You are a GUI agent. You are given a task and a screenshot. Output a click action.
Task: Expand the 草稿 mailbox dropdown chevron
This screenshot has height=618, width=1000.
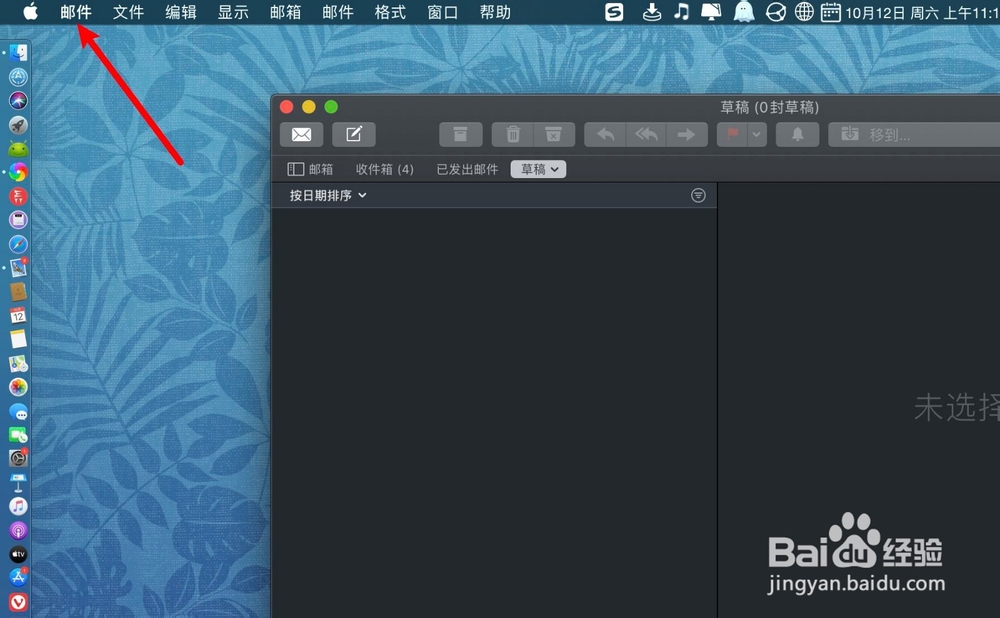(556, 169)
